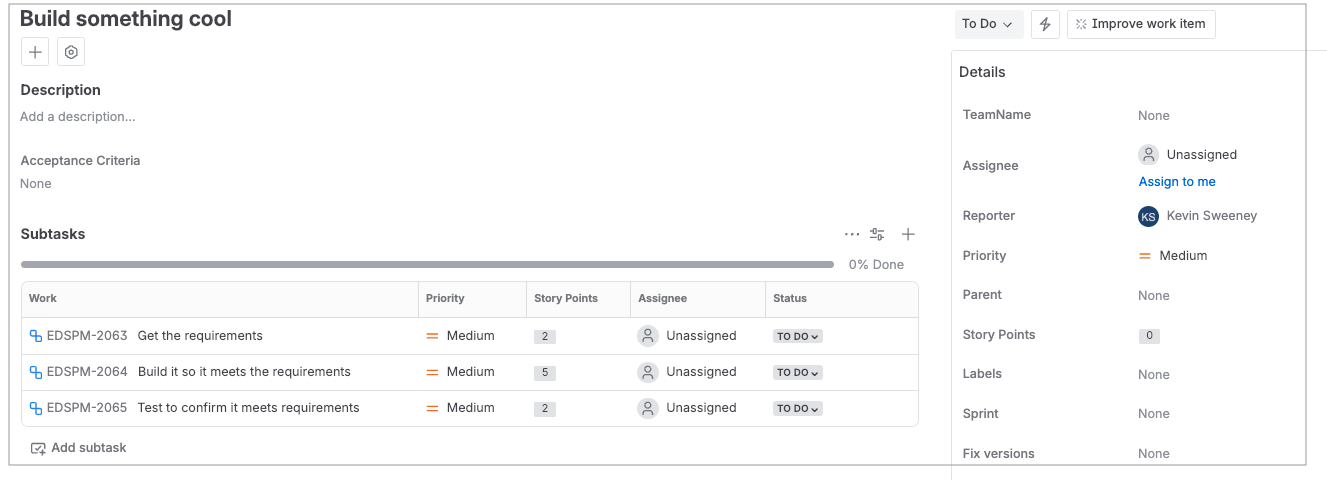Image resolution: width=1327 pixels, height=480 pixels.
Task: Click the Story Points 0 value in Details
Action: (x=1149, y=336)
